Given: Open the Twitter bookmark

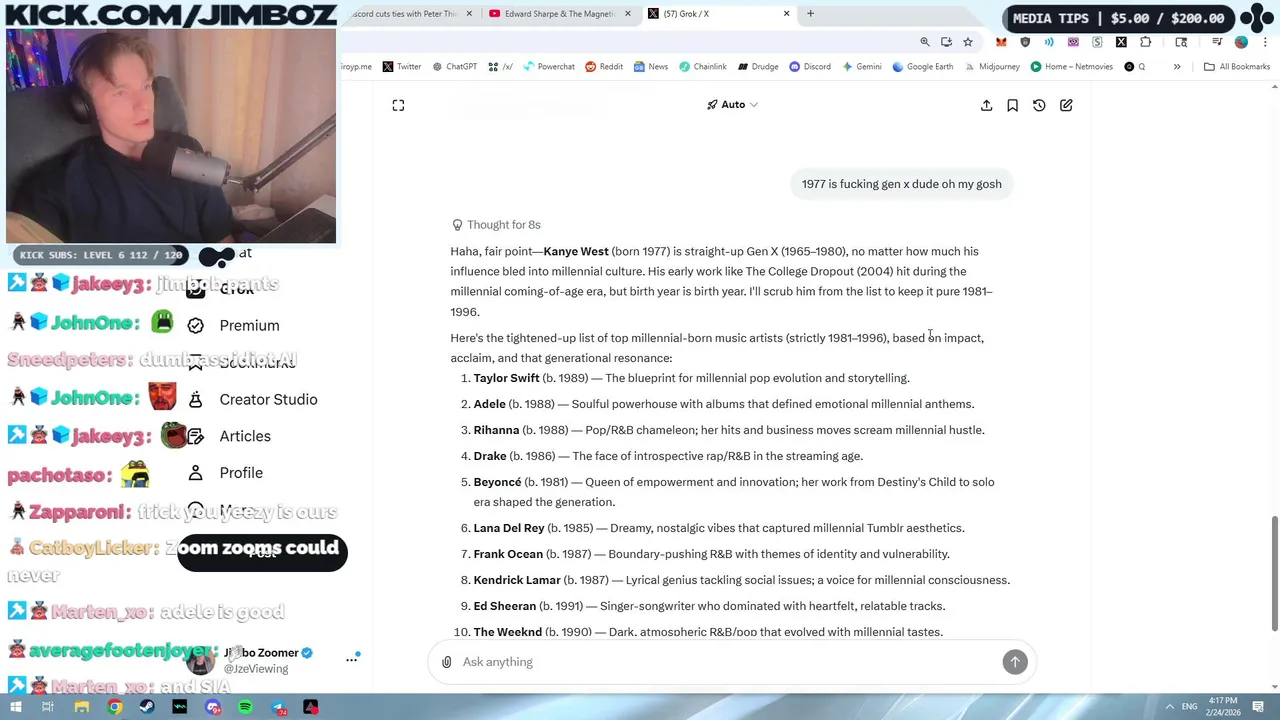Looking at the screenshot, I should point(402,67).
